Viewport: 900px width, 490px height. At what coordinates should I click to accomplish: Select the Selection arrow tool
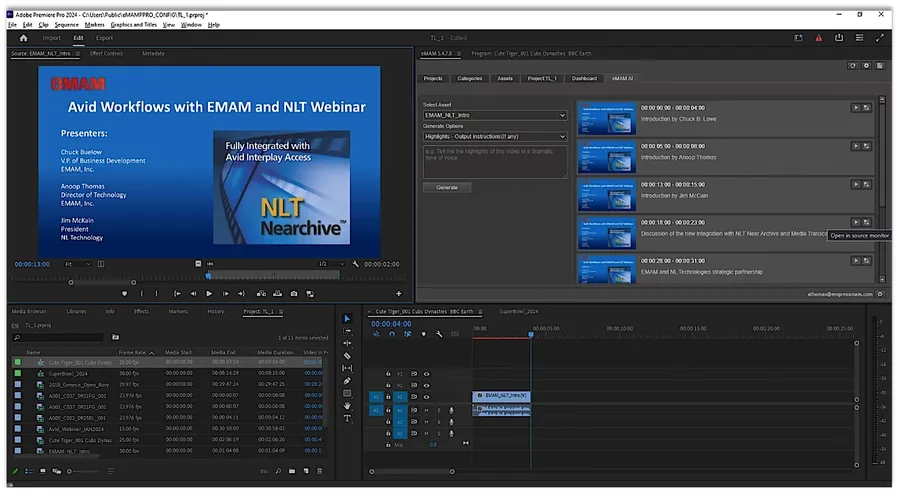(x=347, y=318)
